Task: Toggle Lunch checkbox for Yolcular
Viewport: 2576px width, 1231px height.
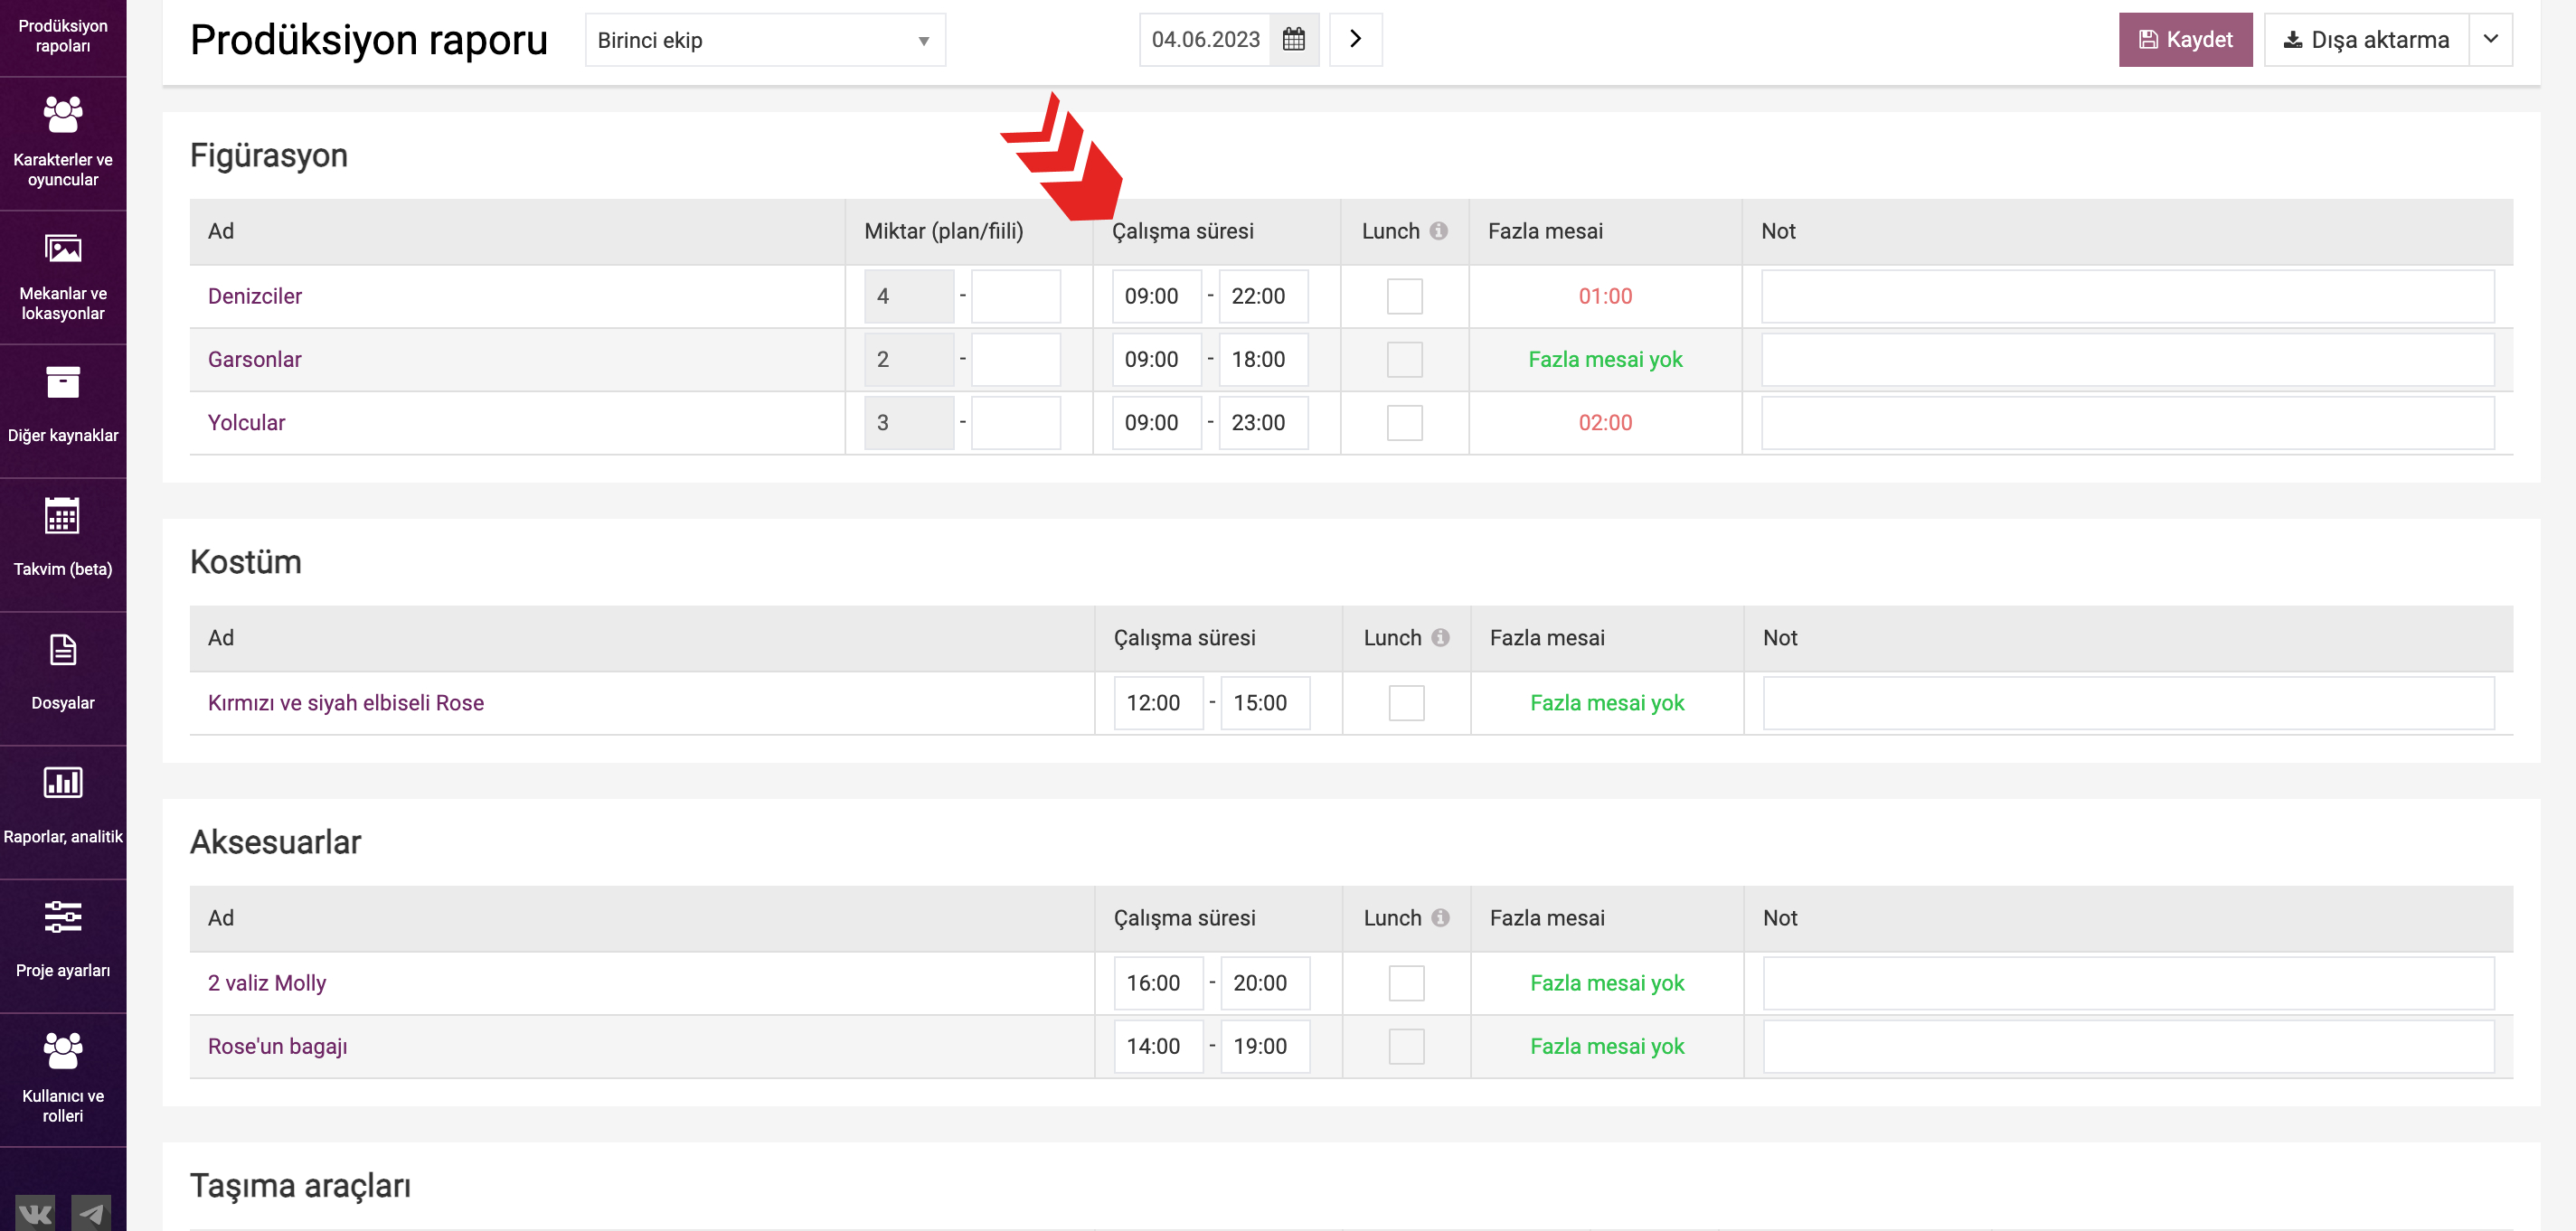Action: [1404, 422]
